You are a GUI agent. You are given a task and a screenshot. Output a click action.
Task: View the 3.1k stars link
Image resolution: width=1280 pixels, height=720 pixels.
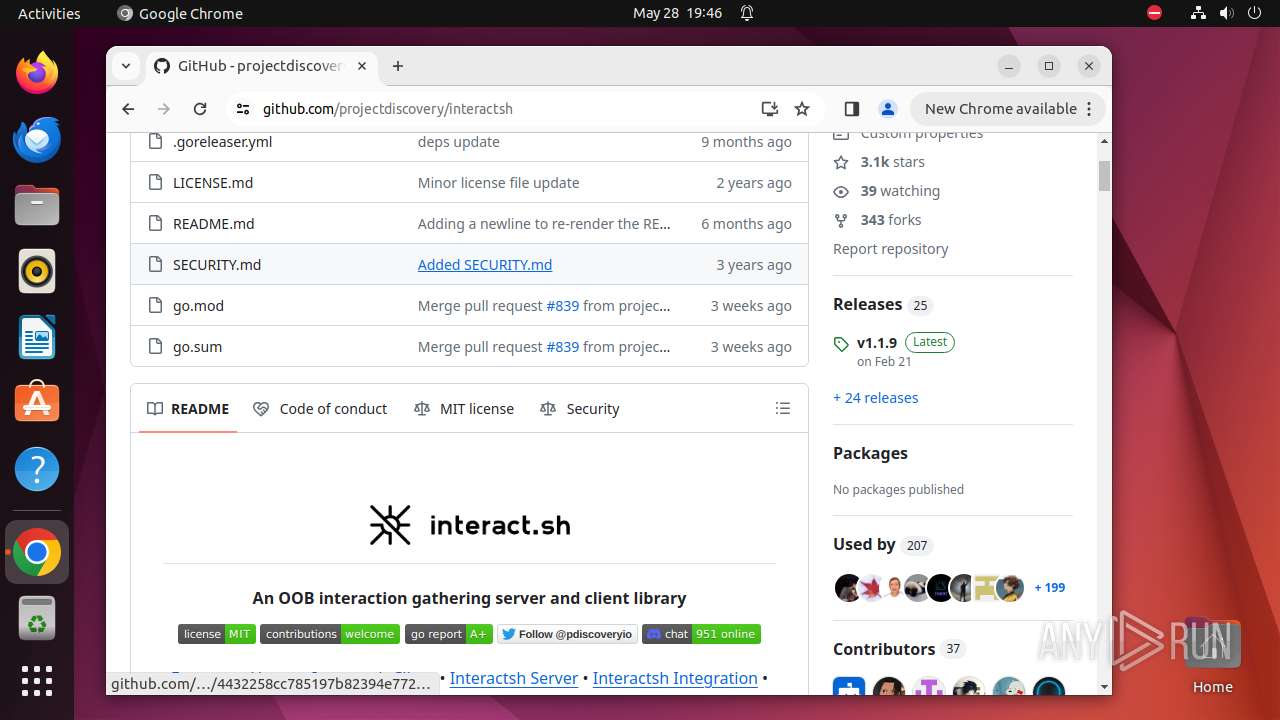(879, 162)
